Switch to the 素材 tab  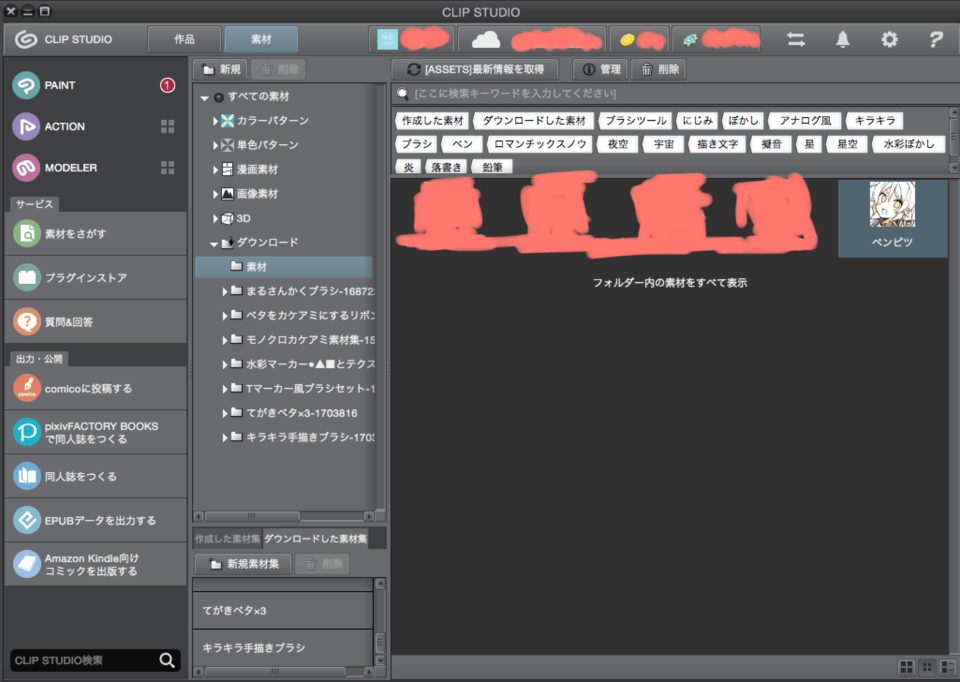(x=261, y=39)
